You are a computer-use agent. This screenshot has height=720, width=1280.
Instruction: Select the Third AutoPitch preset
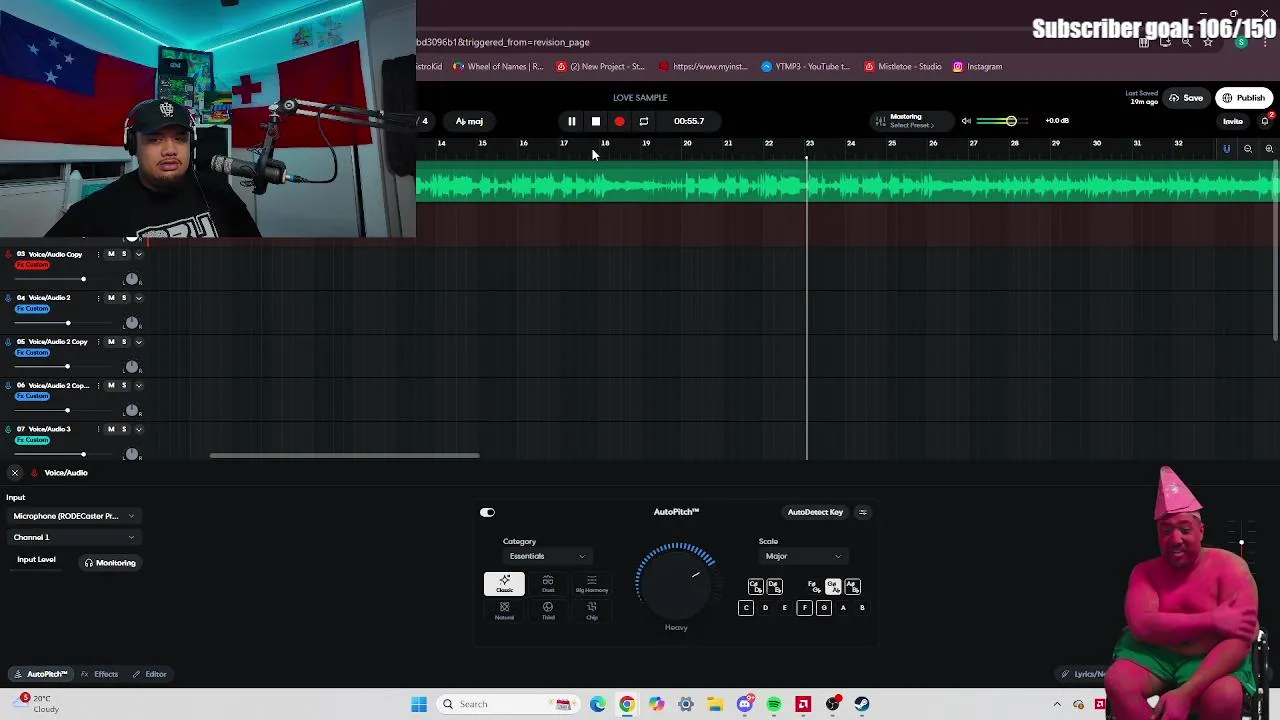coord(548,611)
